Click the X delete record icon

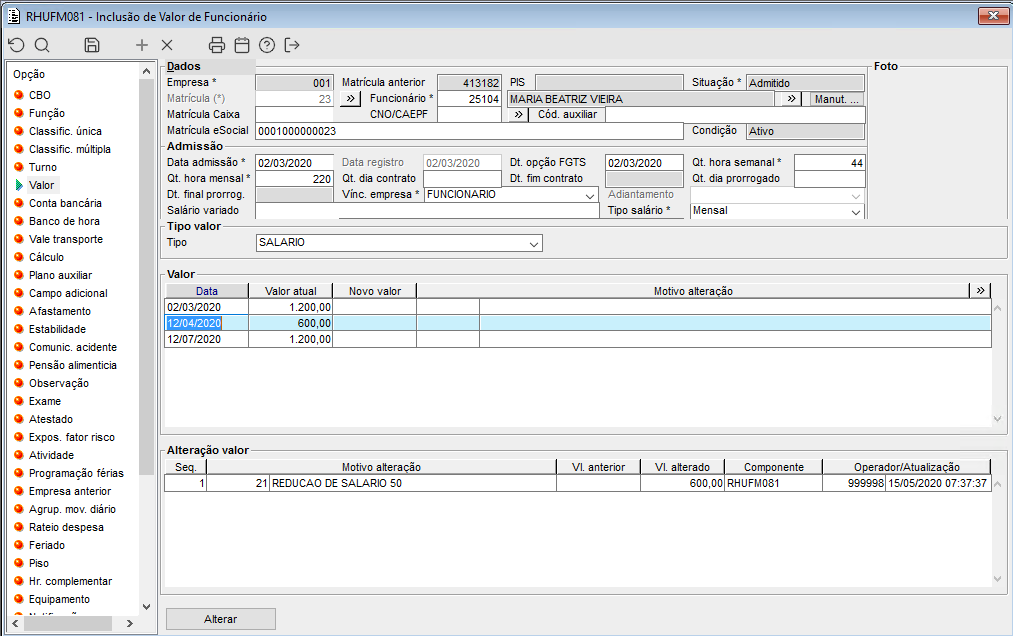[x=167, y=45]
